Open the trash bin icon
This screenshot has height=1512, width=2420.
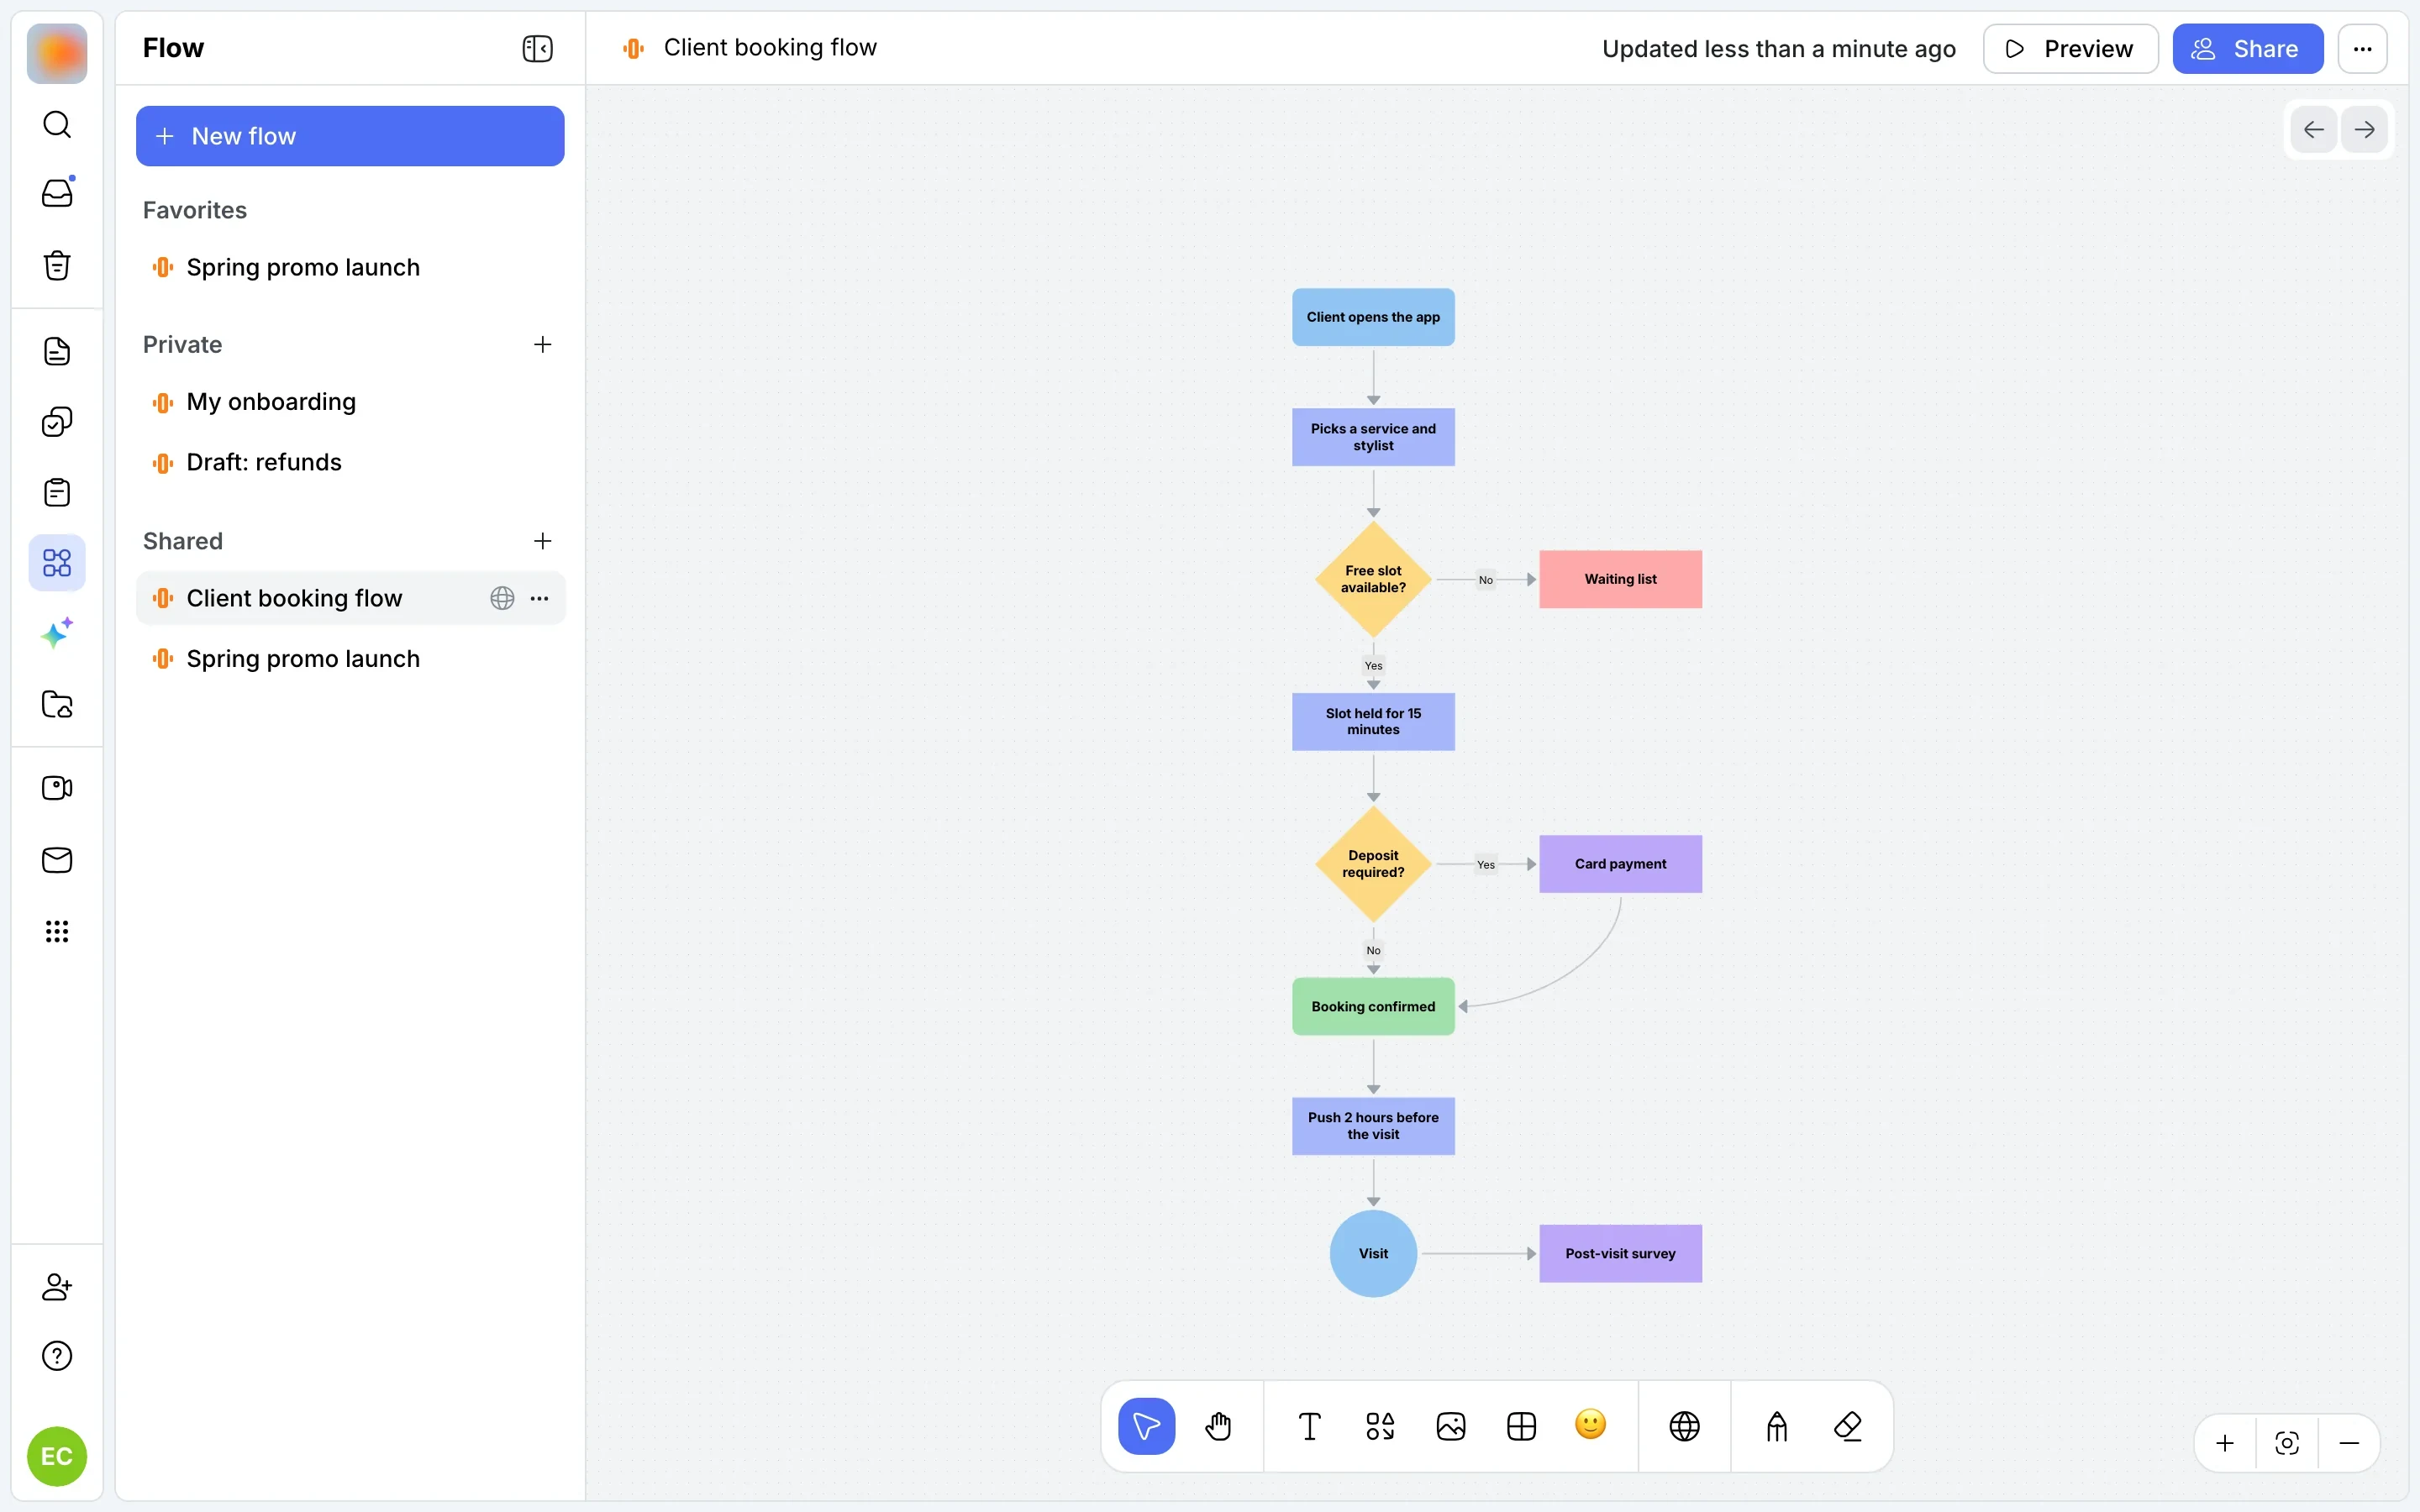57,265
